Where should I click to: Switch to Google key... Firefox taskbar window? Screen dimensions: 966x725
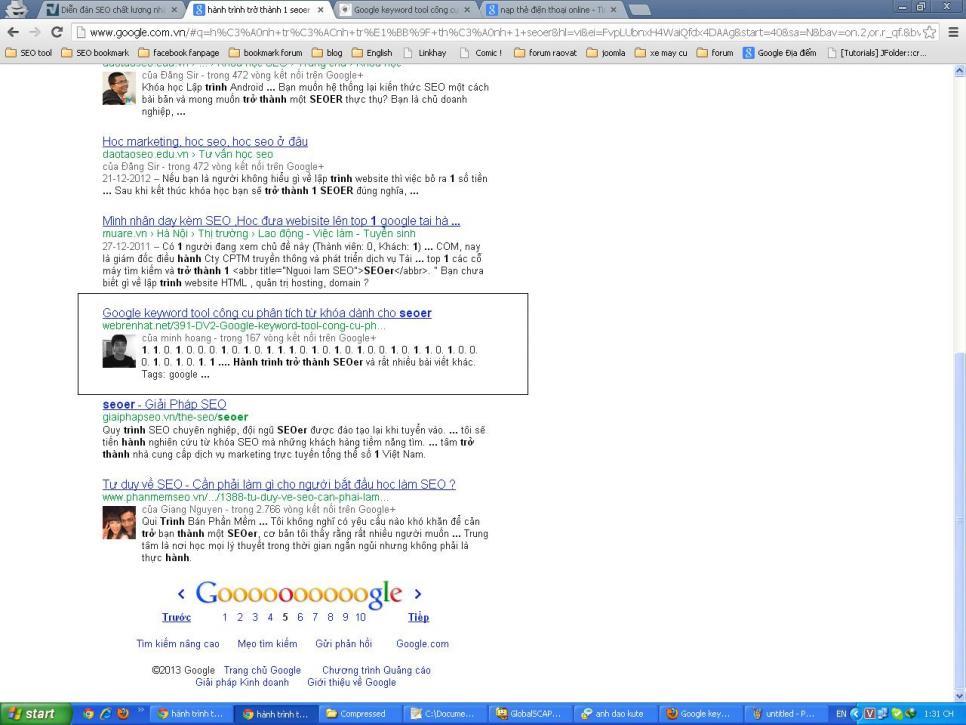point(702,714)
